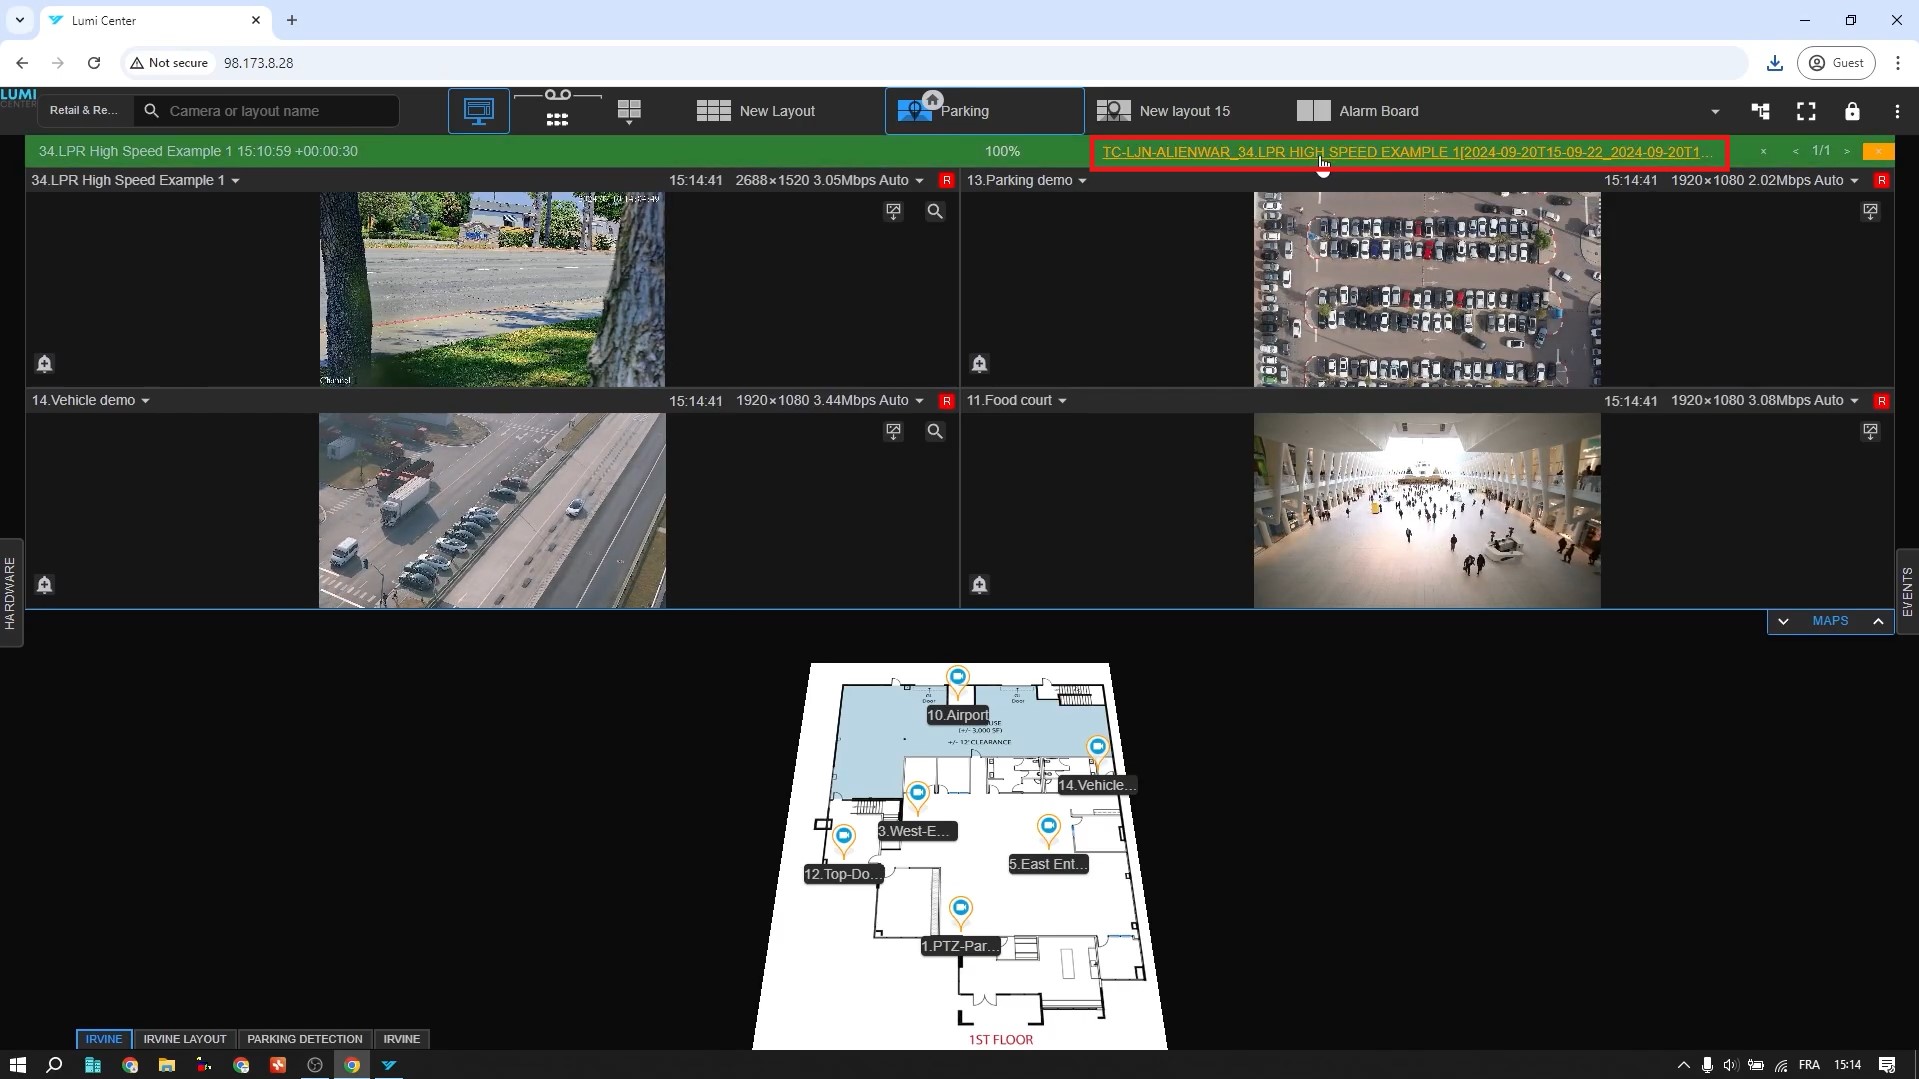
Task: Click the 1.PTZ-Par camera marker on map
Action: coord(960,910)
